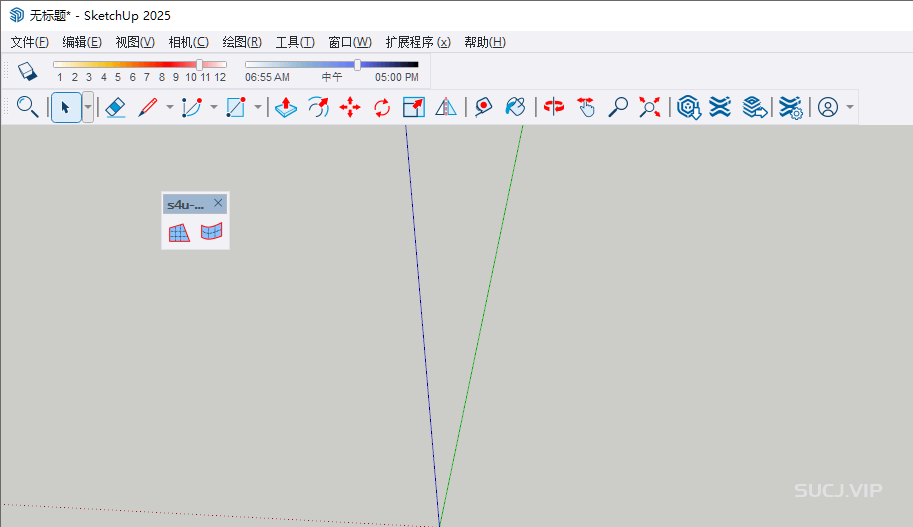Image resolution: width=913 pixels, height=527 pixels.
Task: Choose the red Line pencil tool
Action: [148, 107]
